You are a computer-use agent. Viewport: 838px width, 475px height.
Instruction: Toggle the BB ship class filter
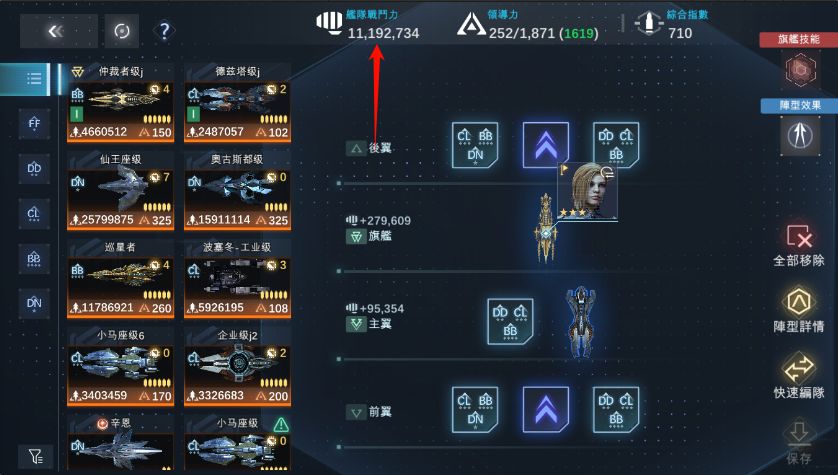(34, 259)
